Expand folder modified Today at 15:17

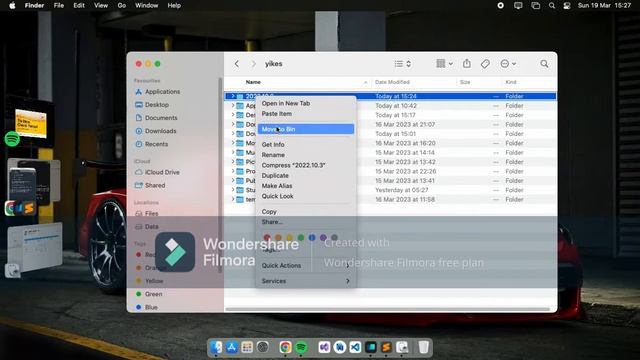(x=233, y=115)
